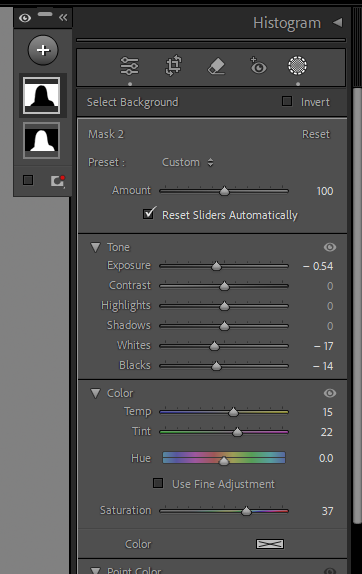Click the Temp value 15
Screen dimensions: 362x574
click(x=328, y=413)
